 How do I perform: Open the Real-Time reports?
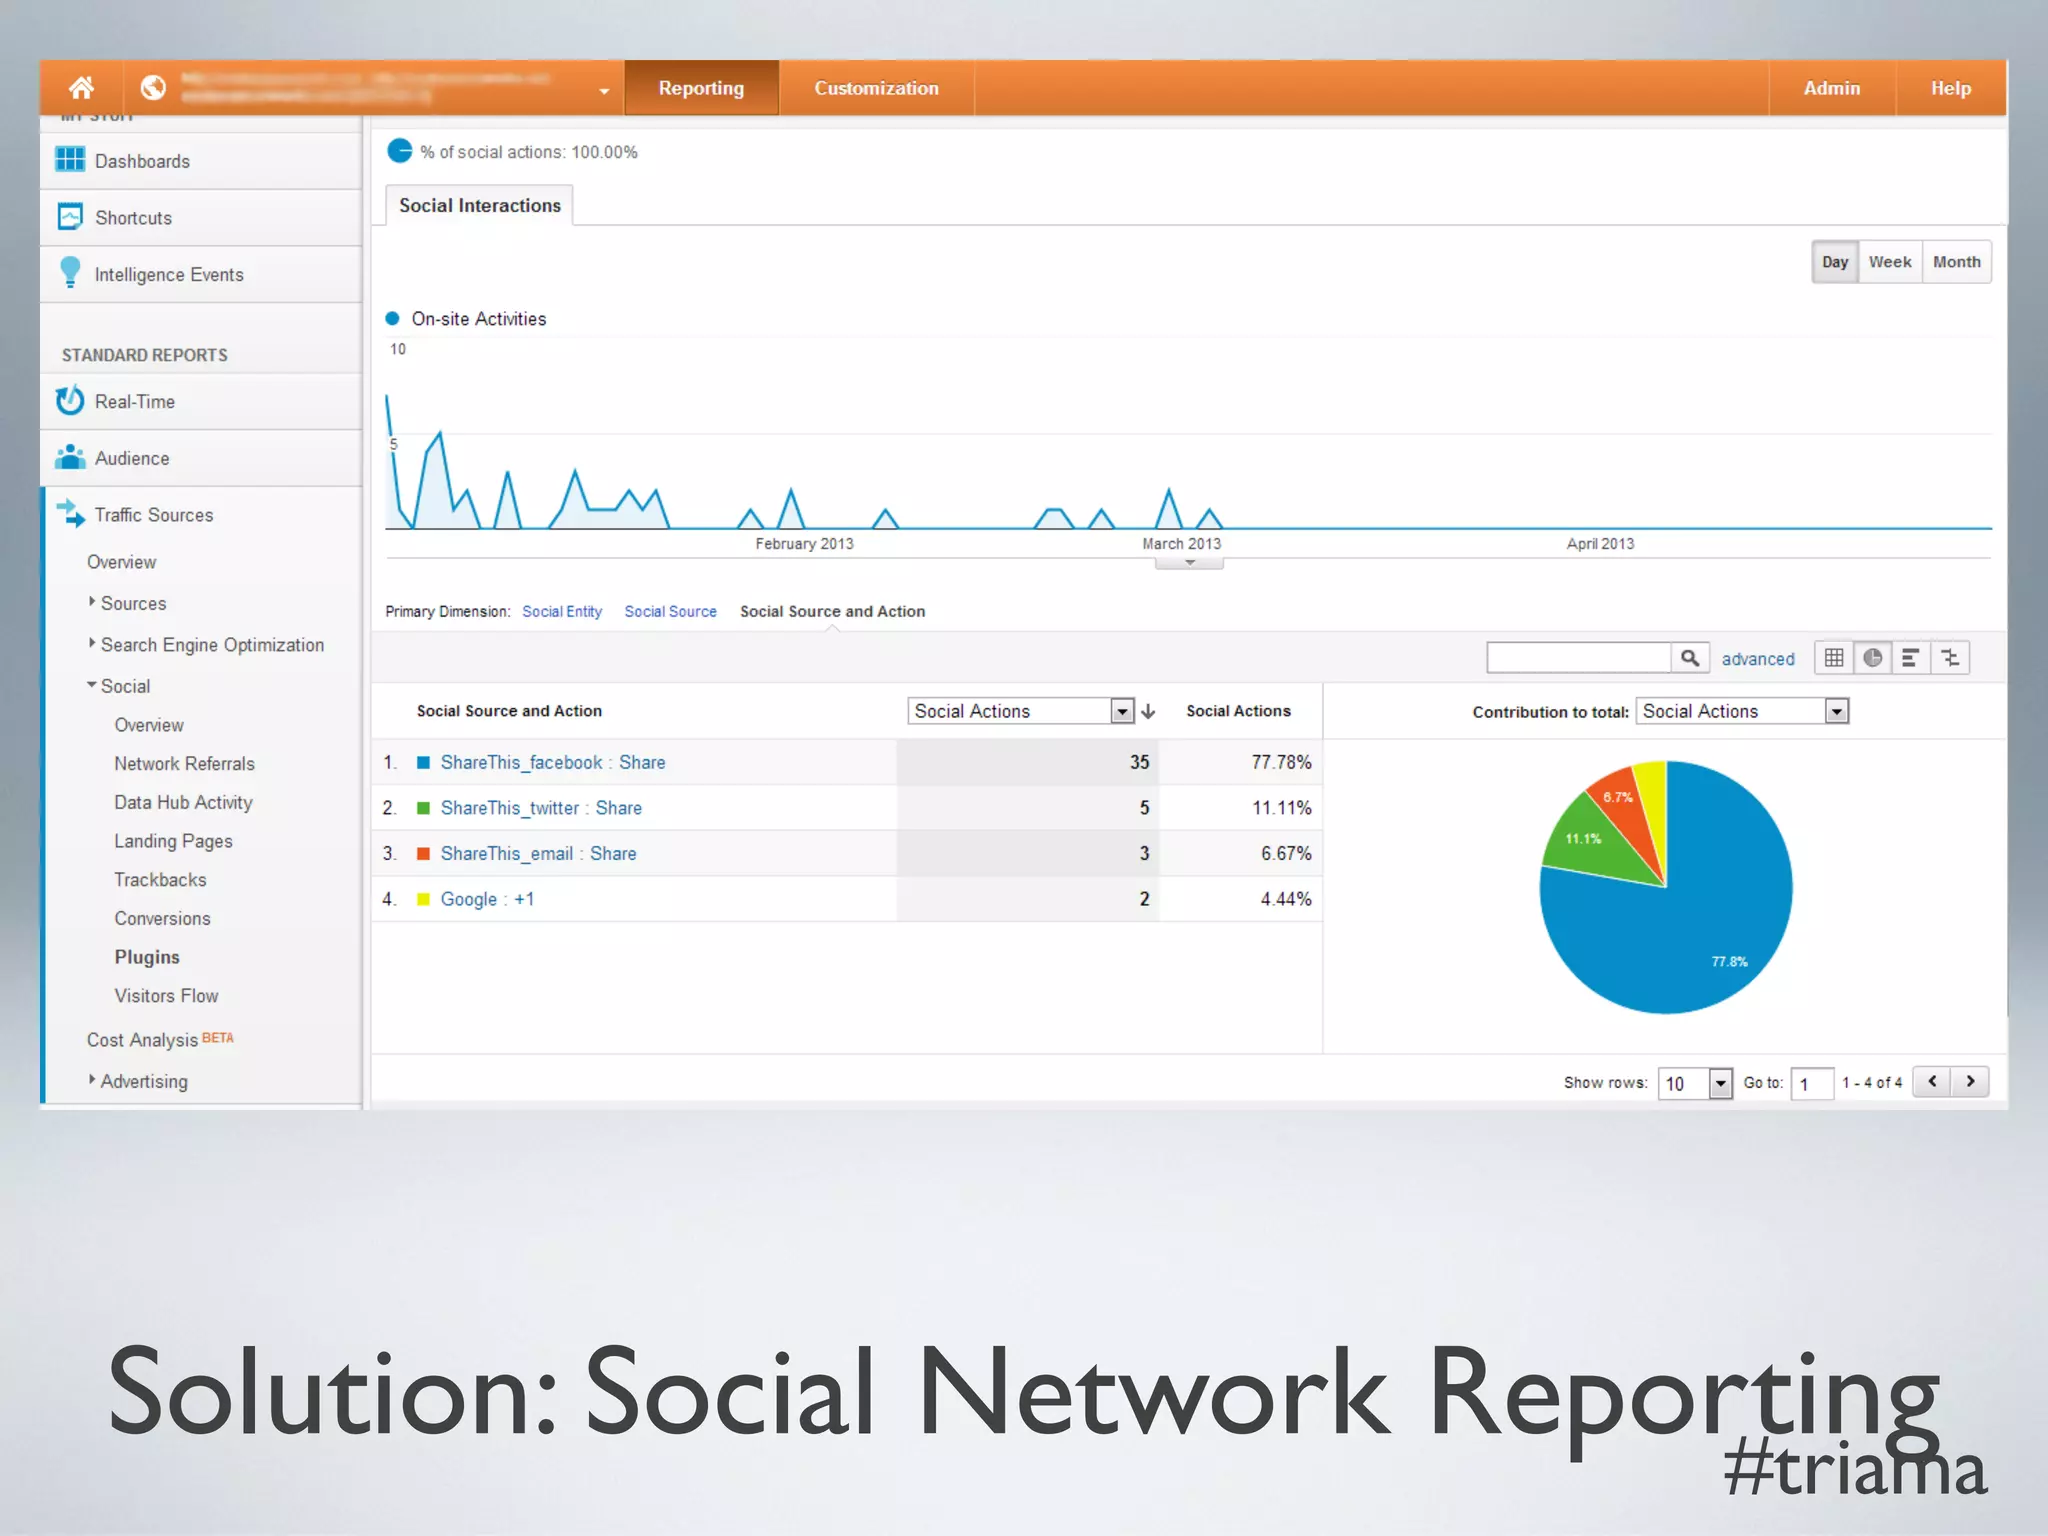click(201, 402)
